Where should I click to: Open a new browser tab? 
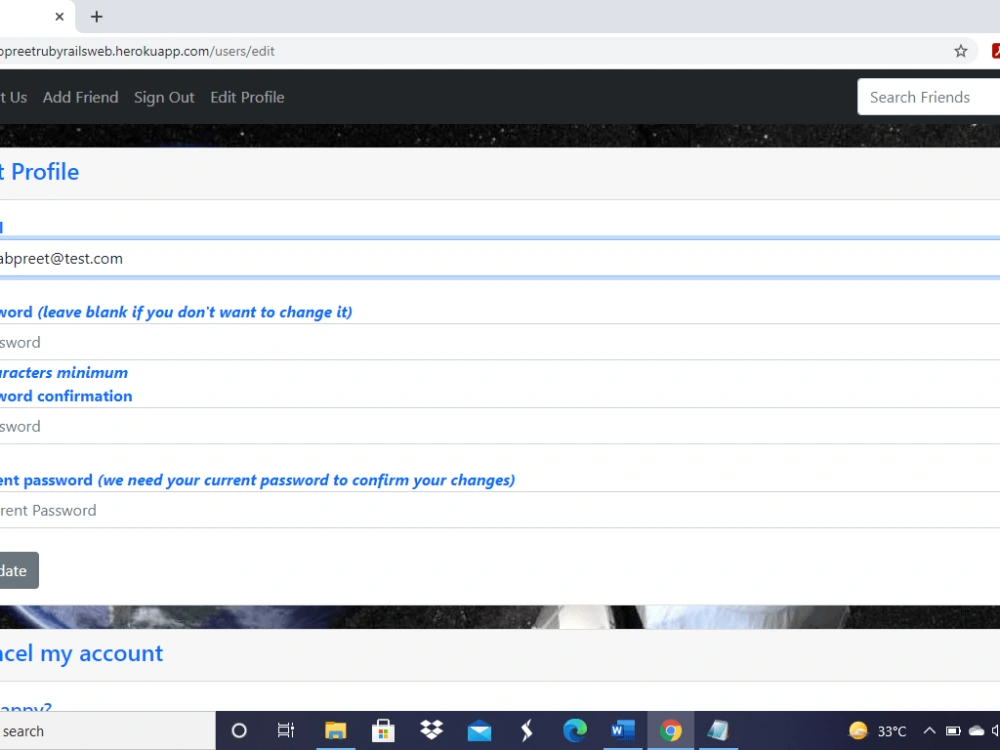[x=96, y=17]
